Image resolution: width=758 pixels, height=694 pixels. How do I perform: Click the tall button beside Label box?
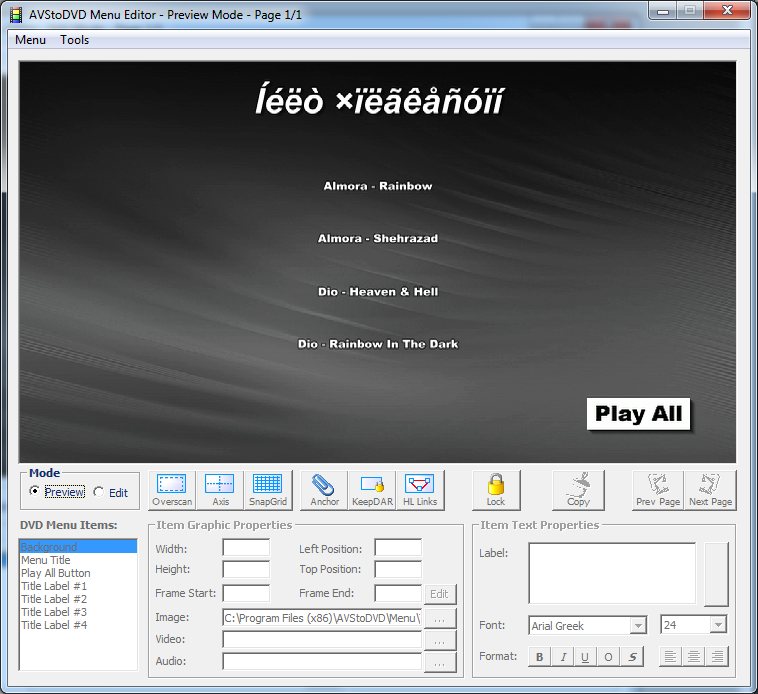(716, 574)
